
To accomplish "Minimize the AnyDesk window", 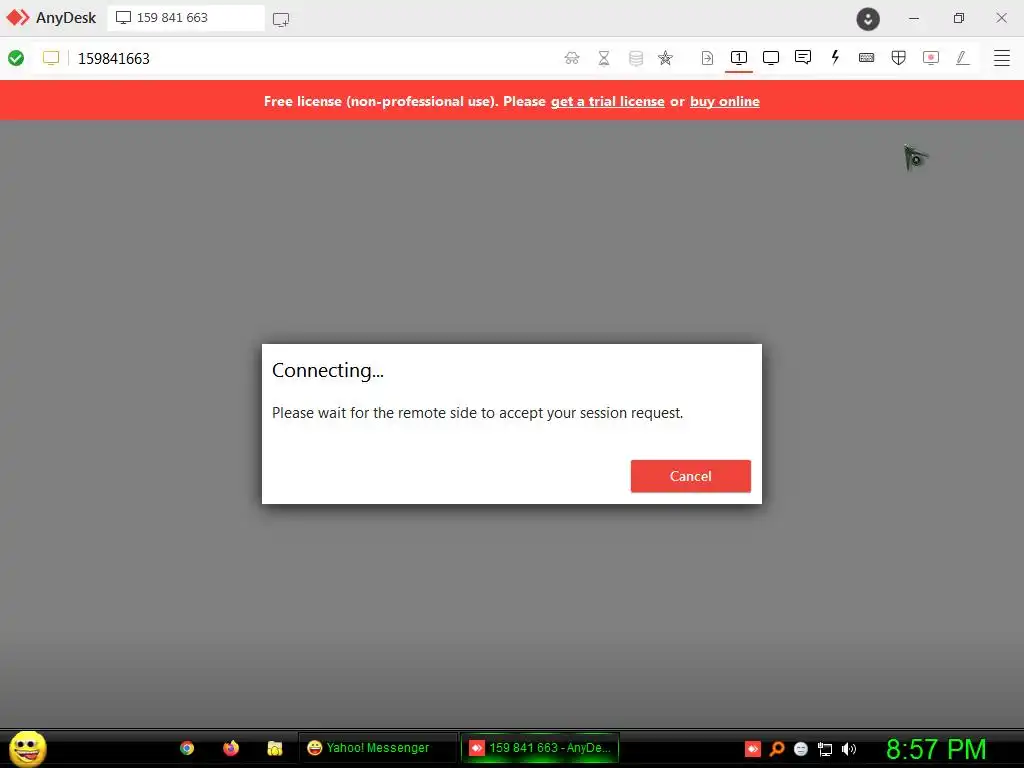I will [914, 18].
